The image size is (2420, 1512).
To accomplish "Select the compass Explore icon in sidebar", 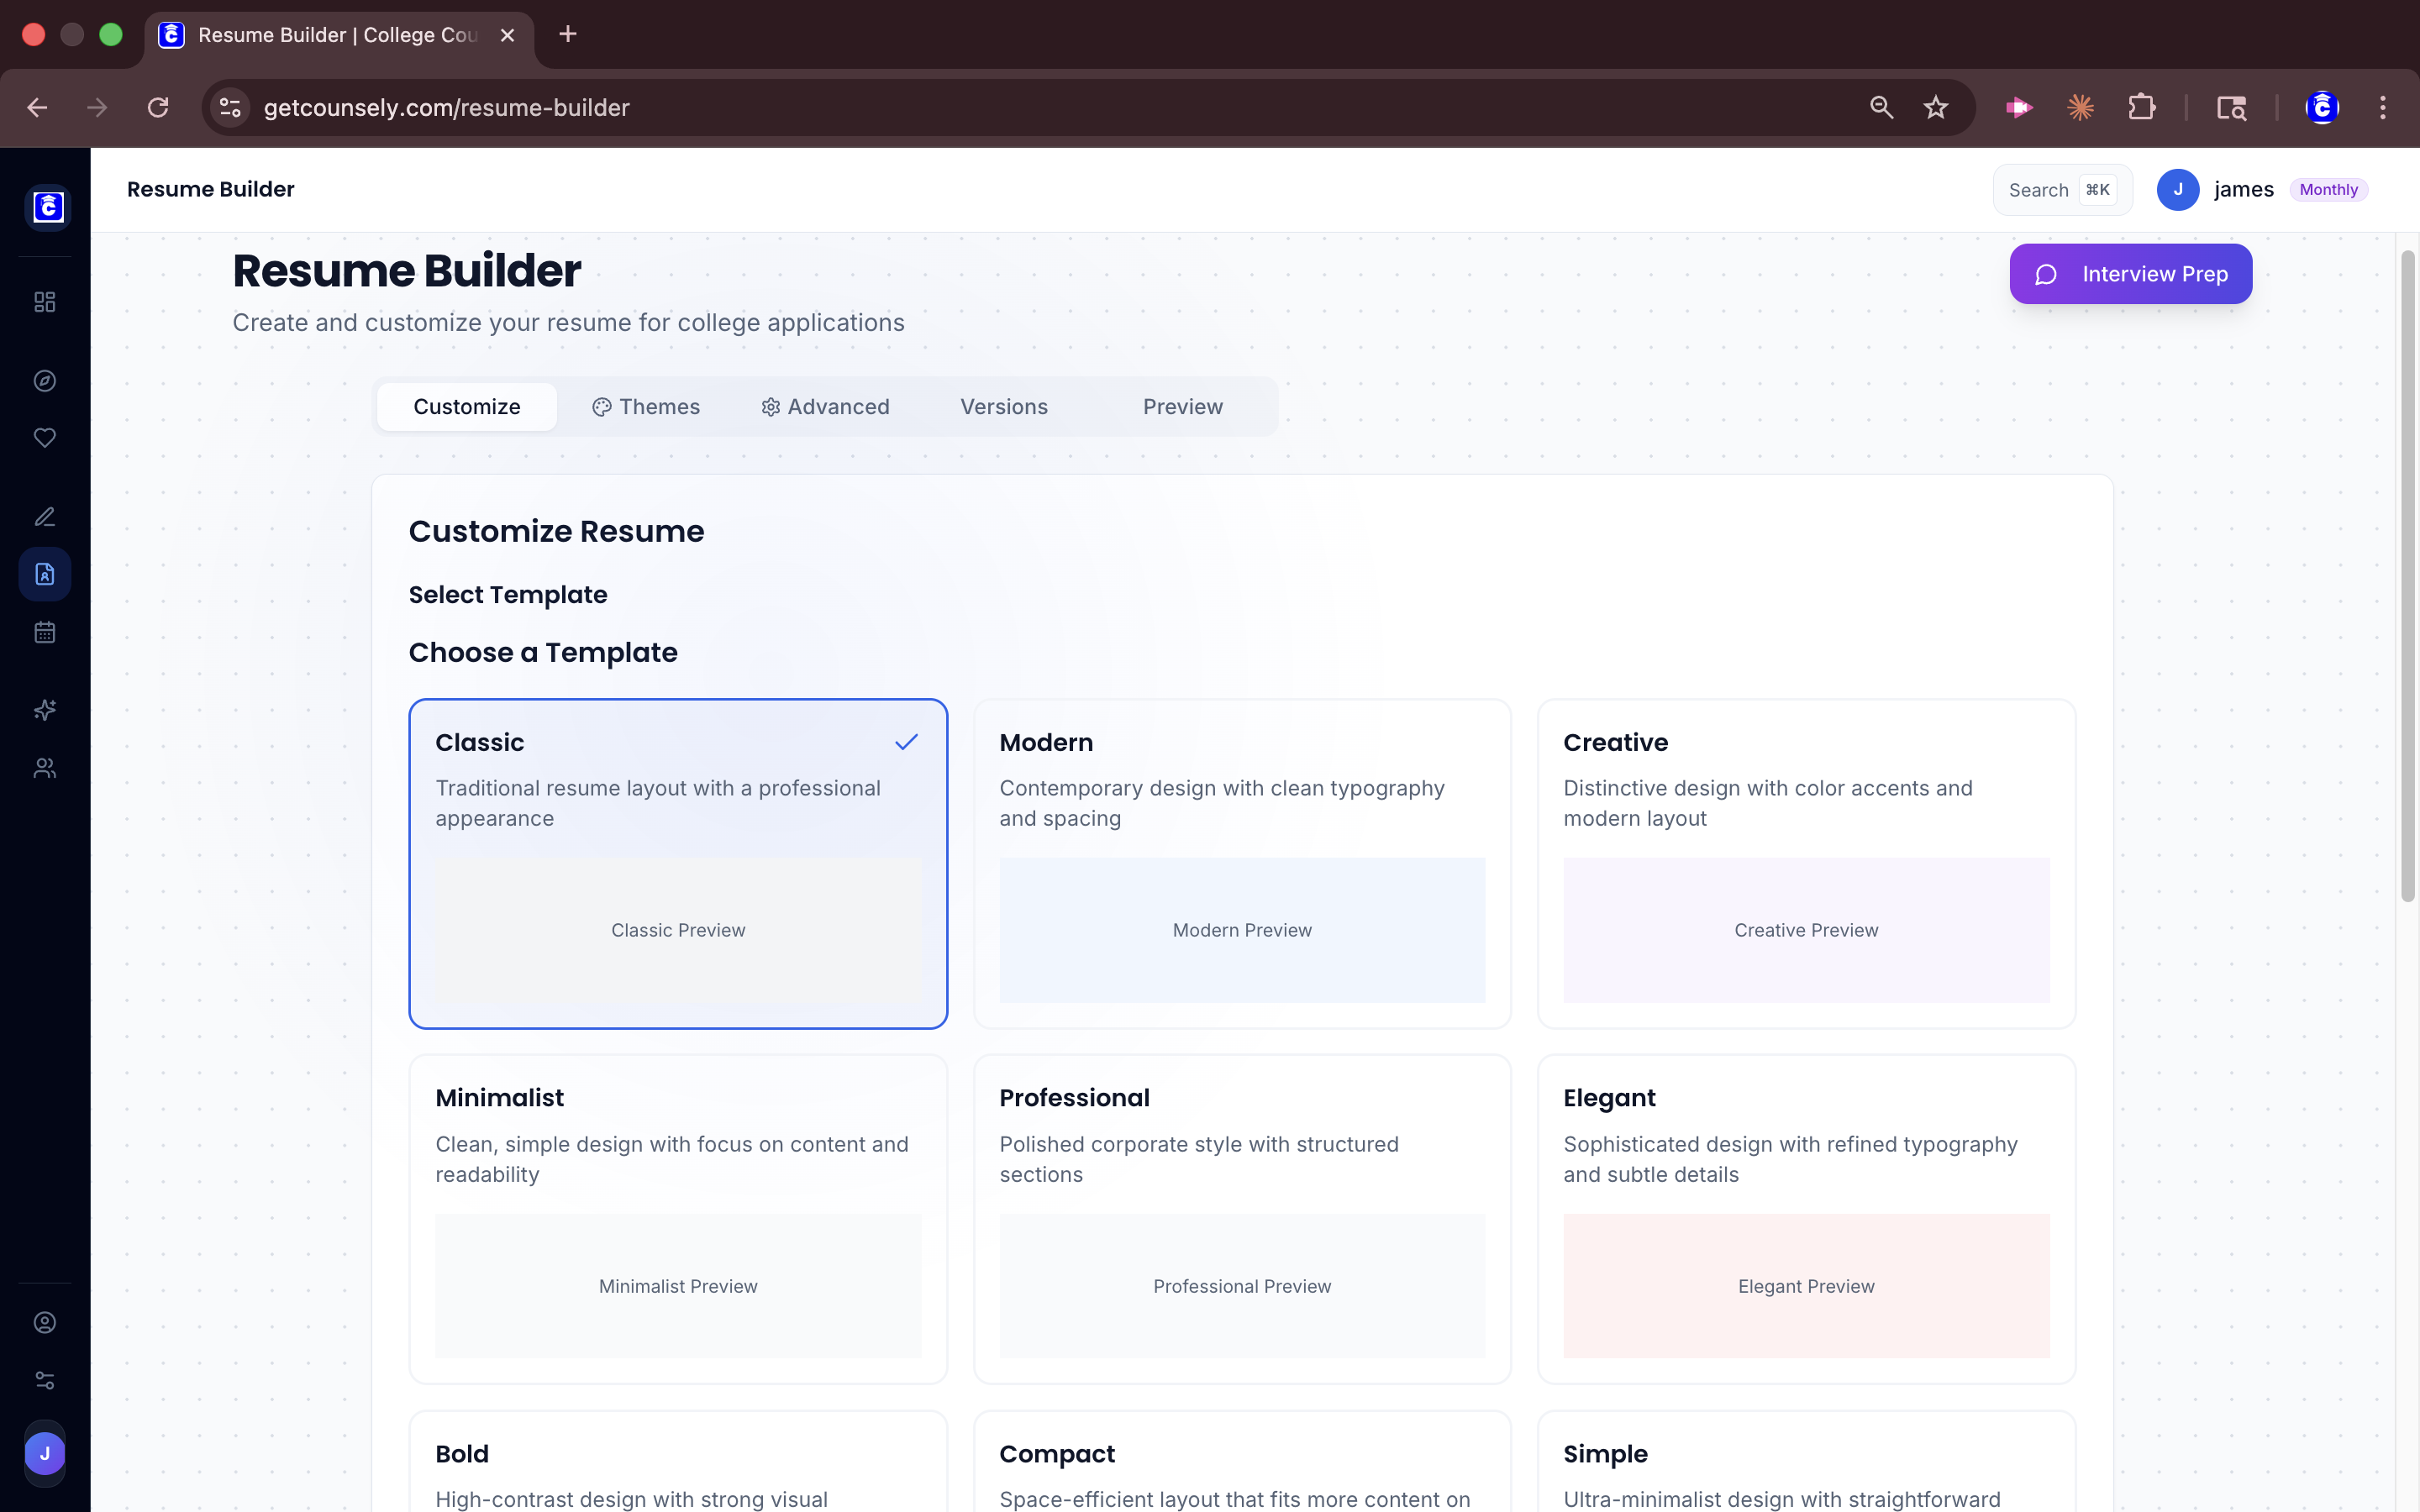I will pos(44,380).
